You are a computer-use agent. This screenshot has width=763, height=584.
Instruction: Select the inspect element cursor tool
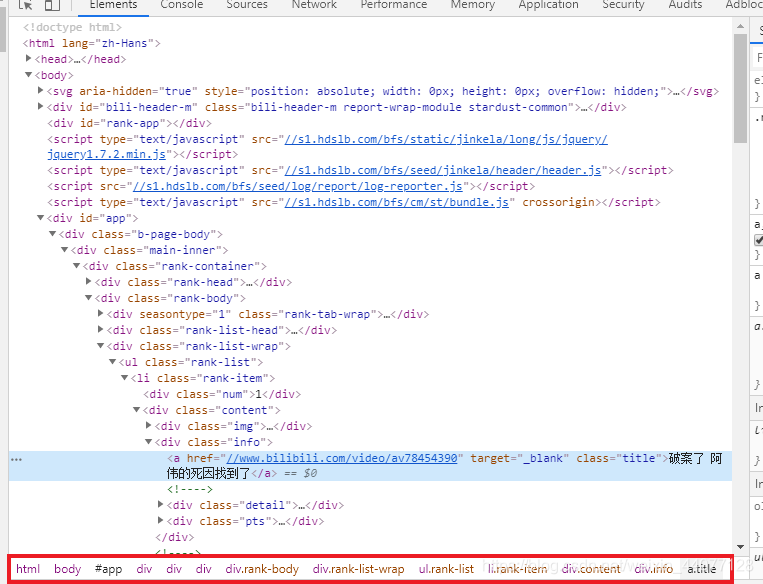(25, 5)
